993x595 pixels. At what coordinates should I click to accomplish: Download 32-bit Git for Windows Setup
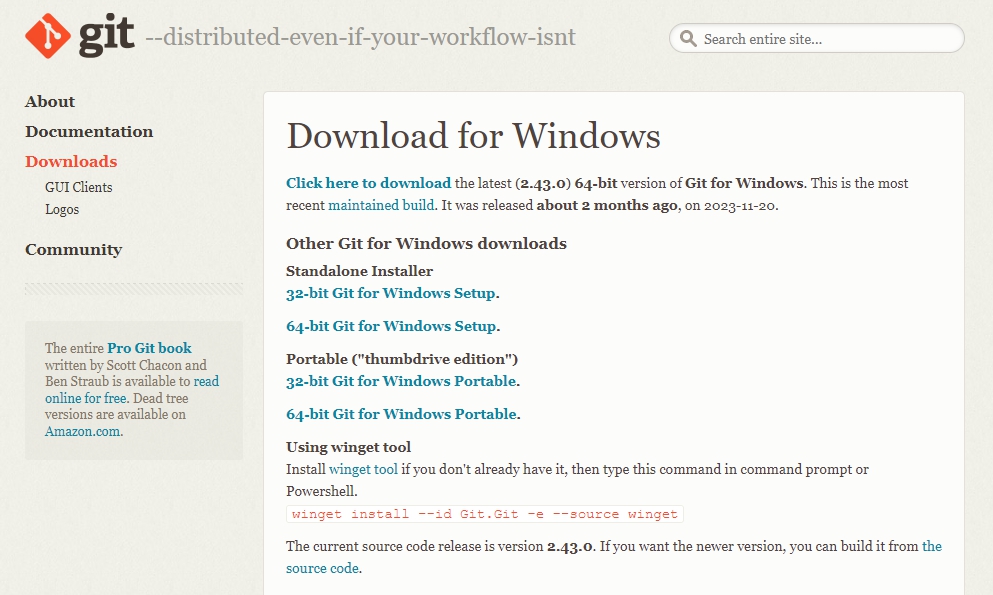pyautogui.click(x=391, y=293)
